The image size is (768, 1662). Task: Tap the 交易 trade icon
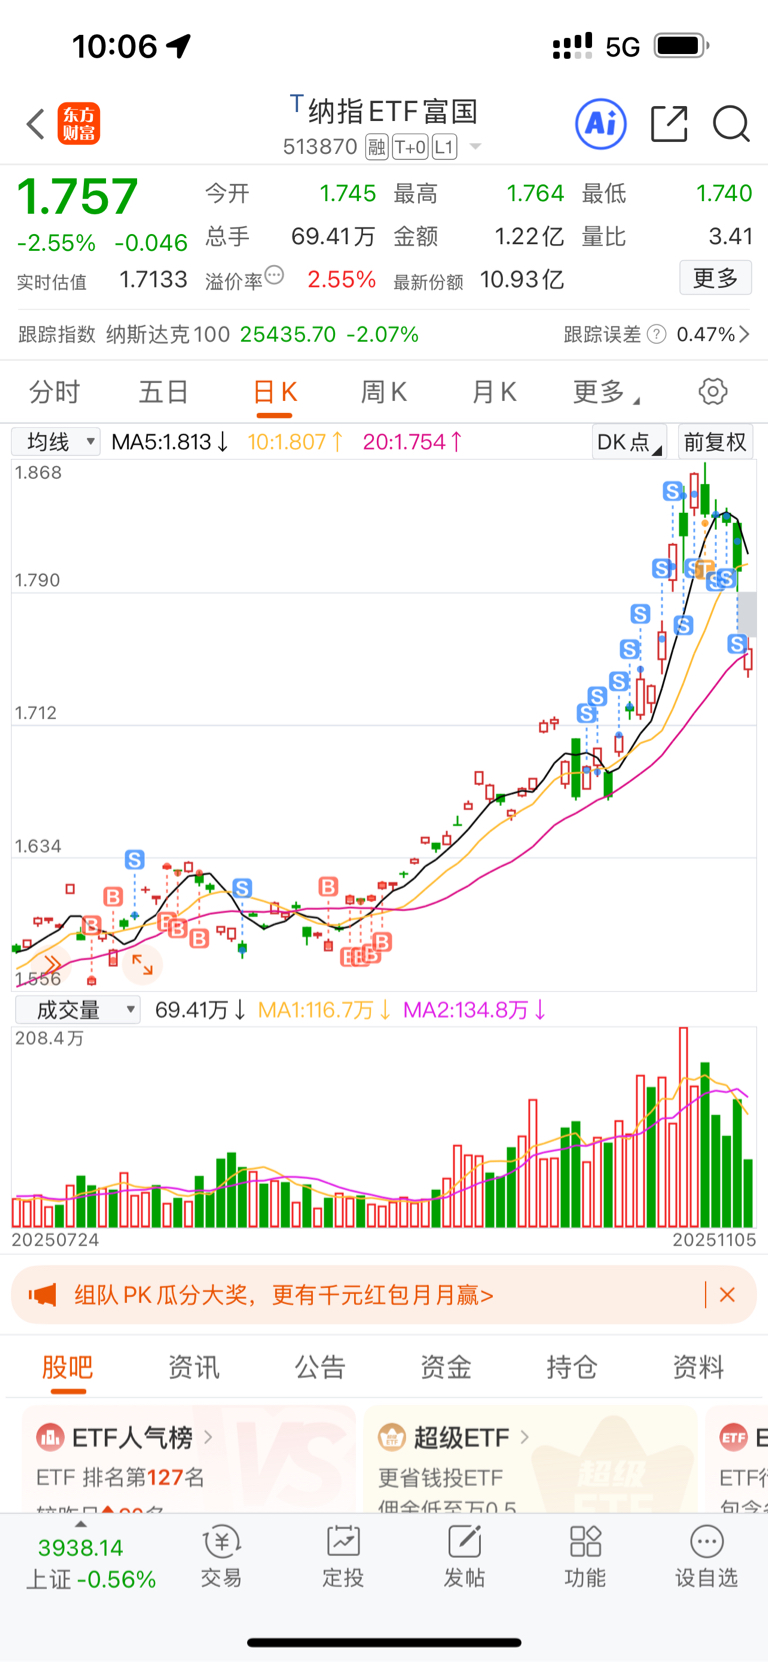(221, 1558)
